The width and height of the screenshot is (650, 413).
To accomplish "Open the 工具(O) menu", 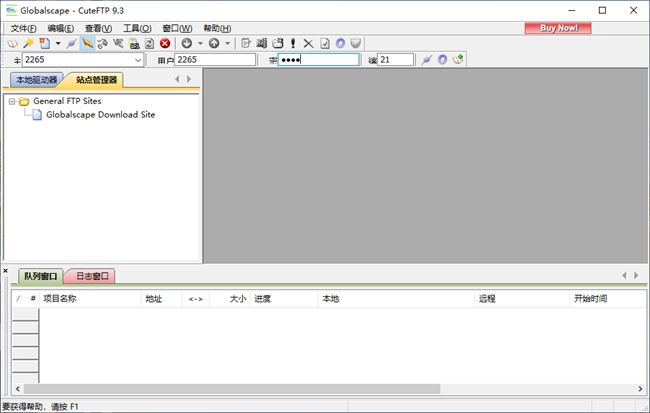I will [x=137, y=28].
